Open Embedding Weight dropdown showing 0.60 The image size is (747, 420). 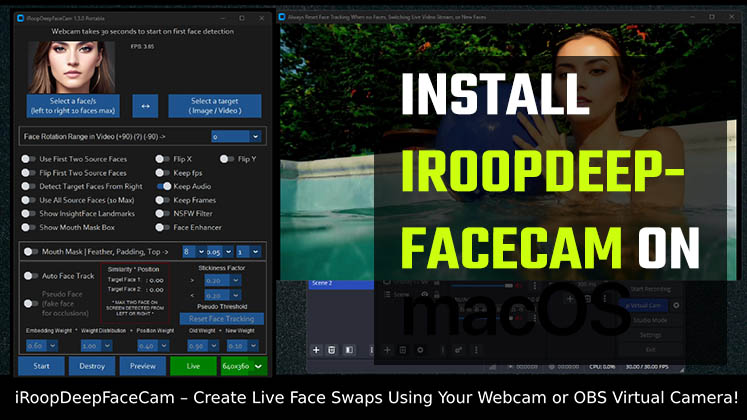pyautogui.click(x=42, y=346)
